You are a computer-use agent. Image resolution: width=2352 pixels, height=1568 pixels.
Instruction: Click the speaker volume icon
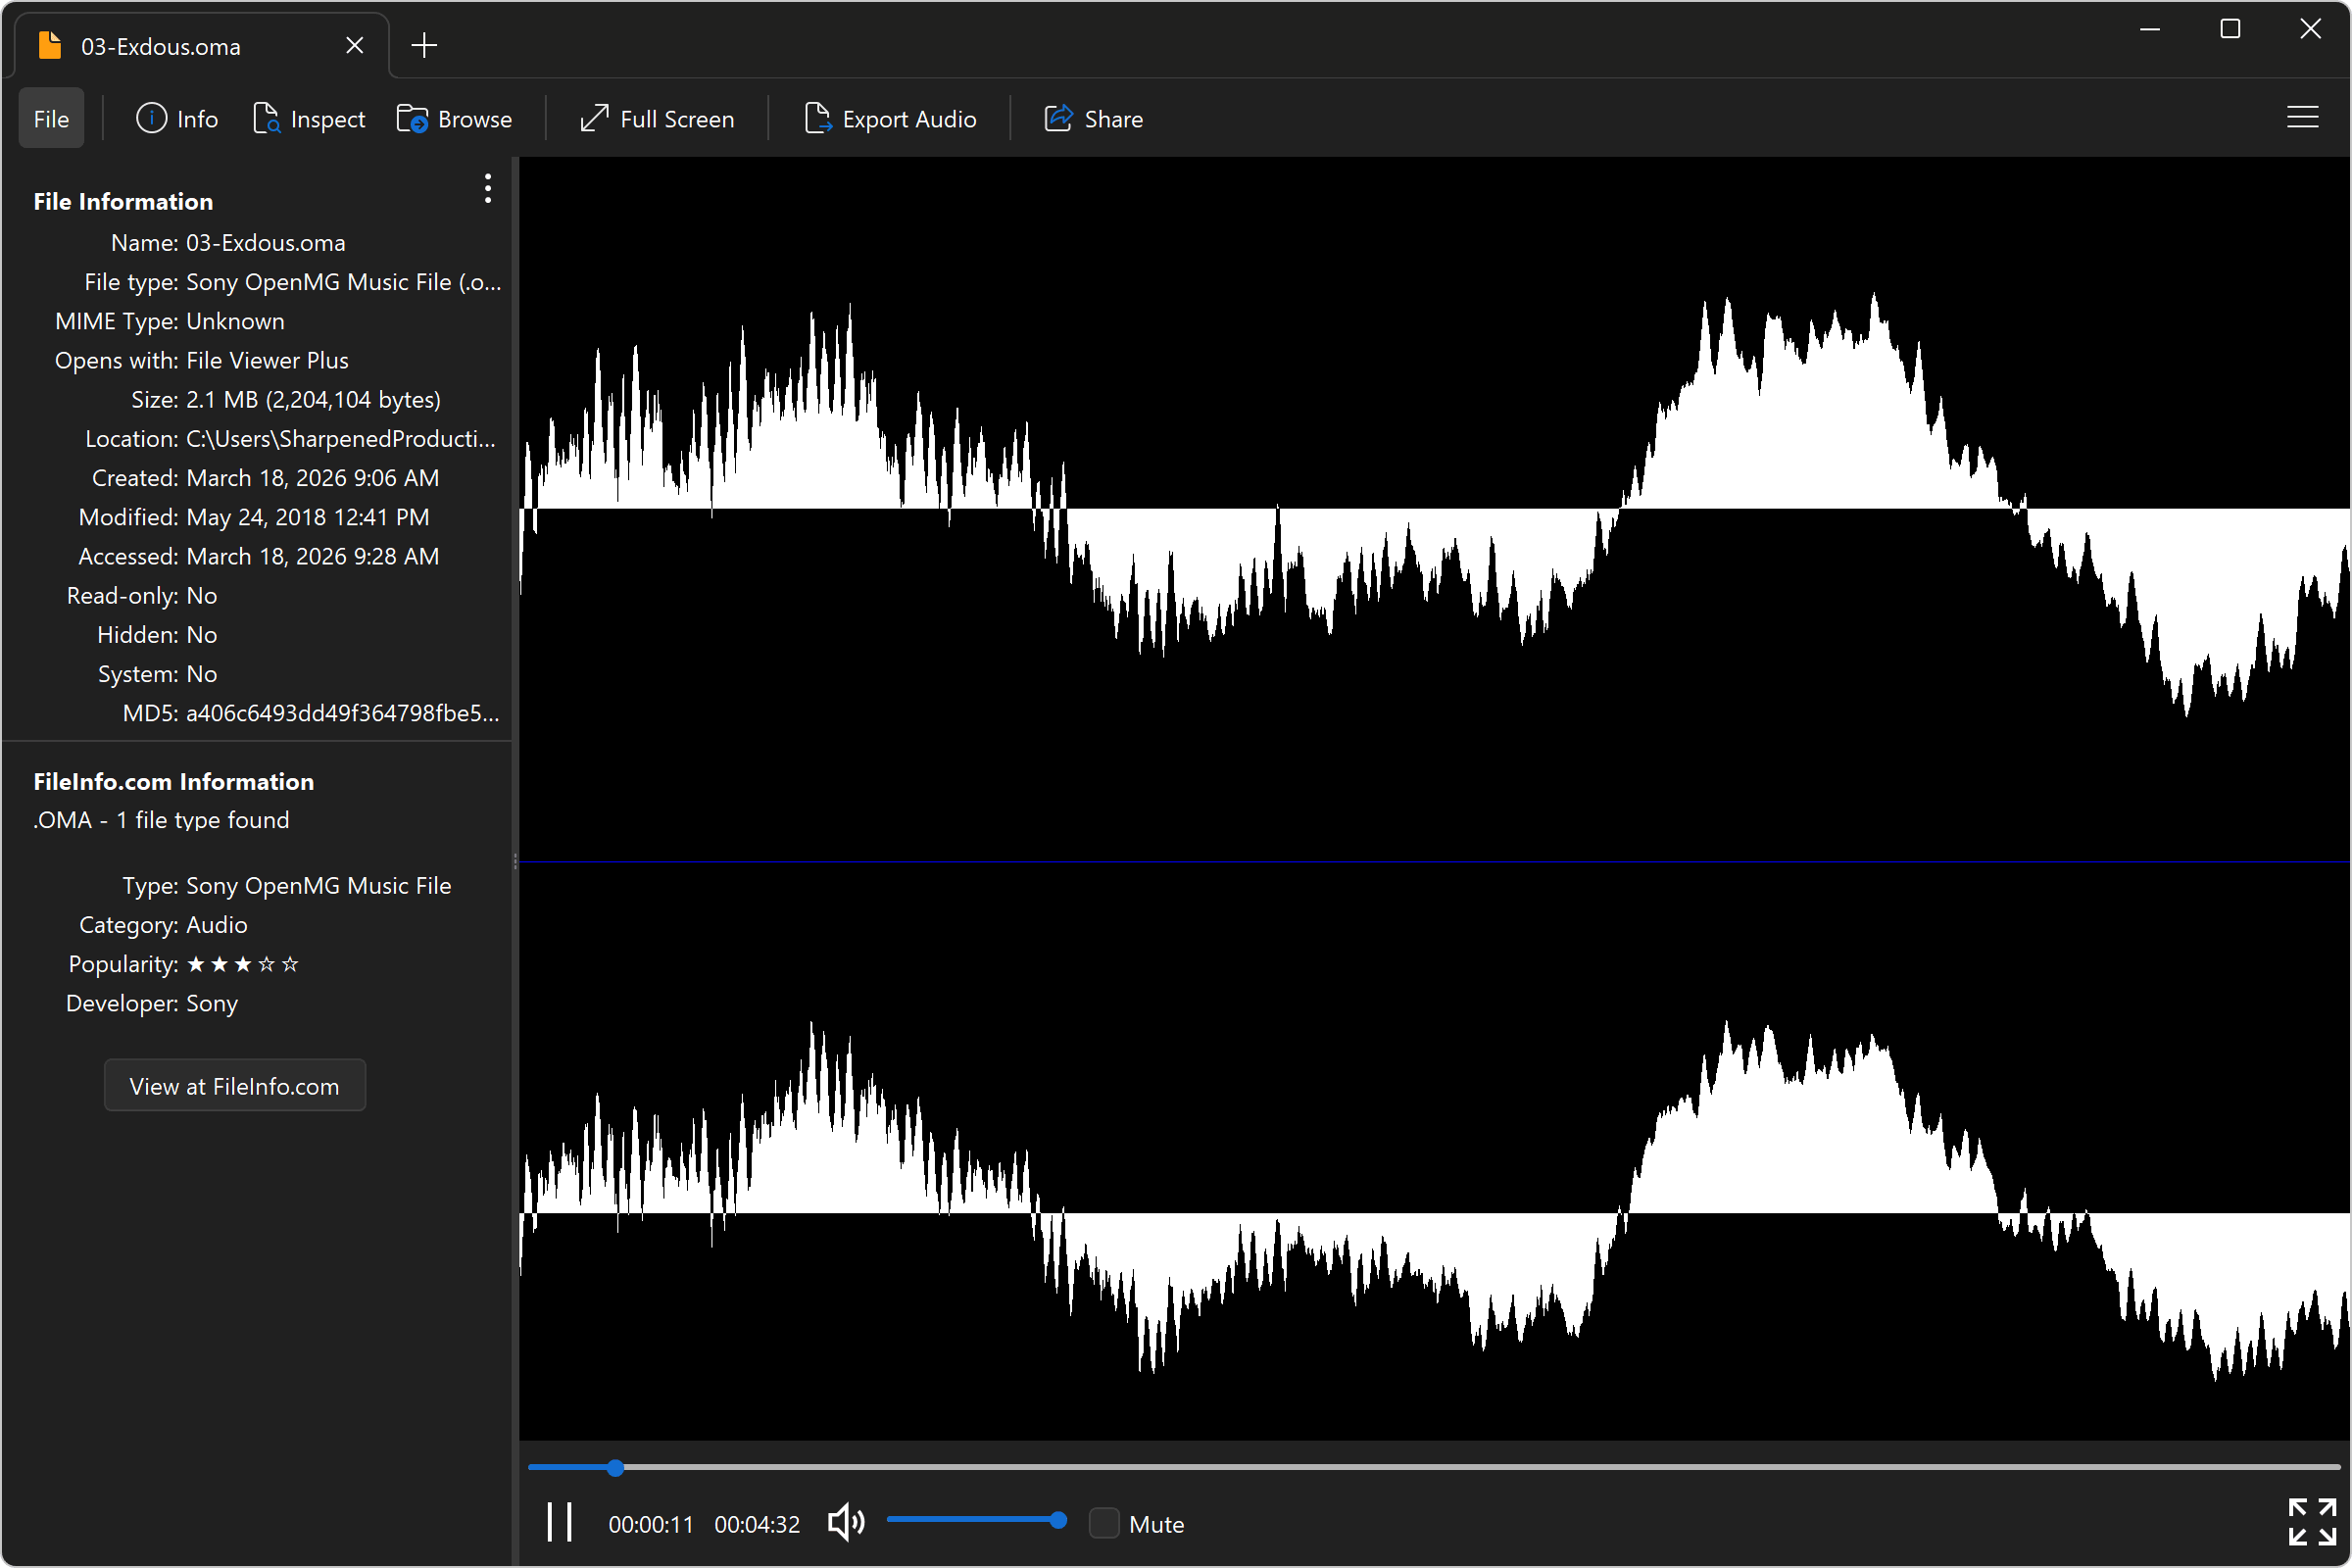(846, 1523)
